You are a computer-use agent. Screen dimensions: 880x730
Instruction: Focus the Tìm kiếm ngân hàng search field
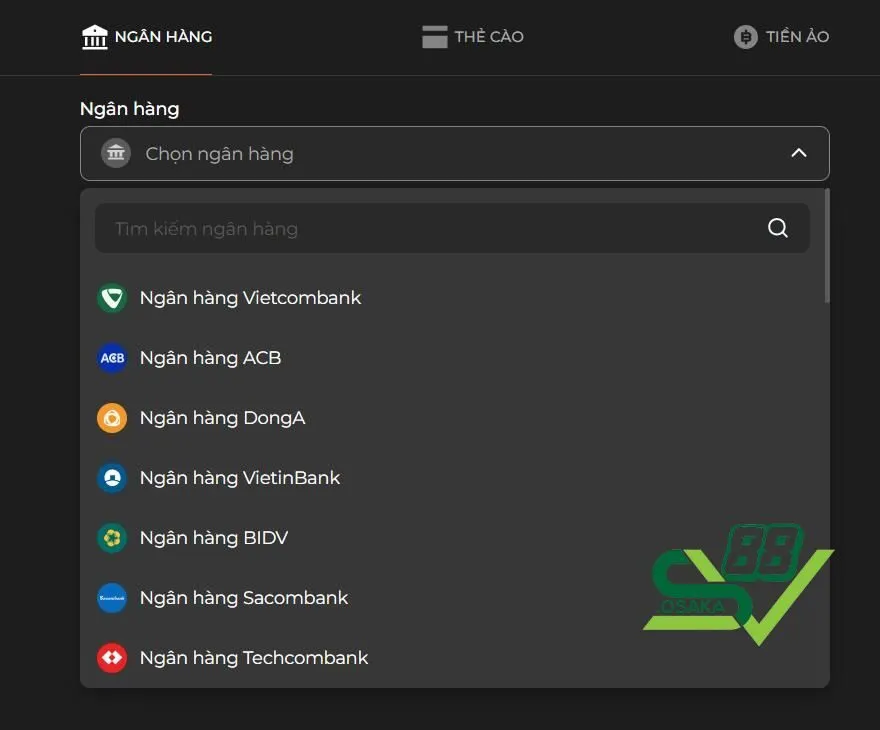coord(452,228)
